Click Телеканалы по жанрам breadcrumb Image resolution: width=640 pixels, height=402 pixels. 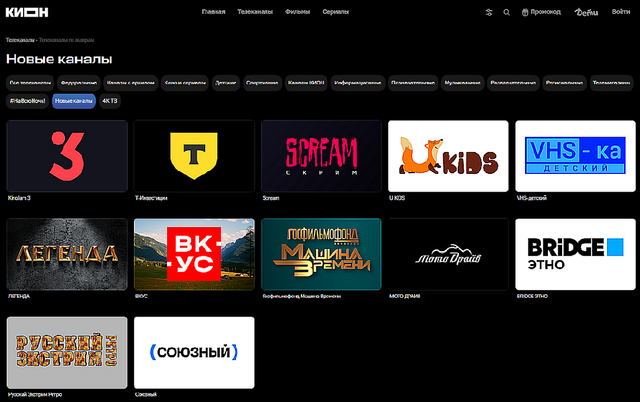(67, 40)
